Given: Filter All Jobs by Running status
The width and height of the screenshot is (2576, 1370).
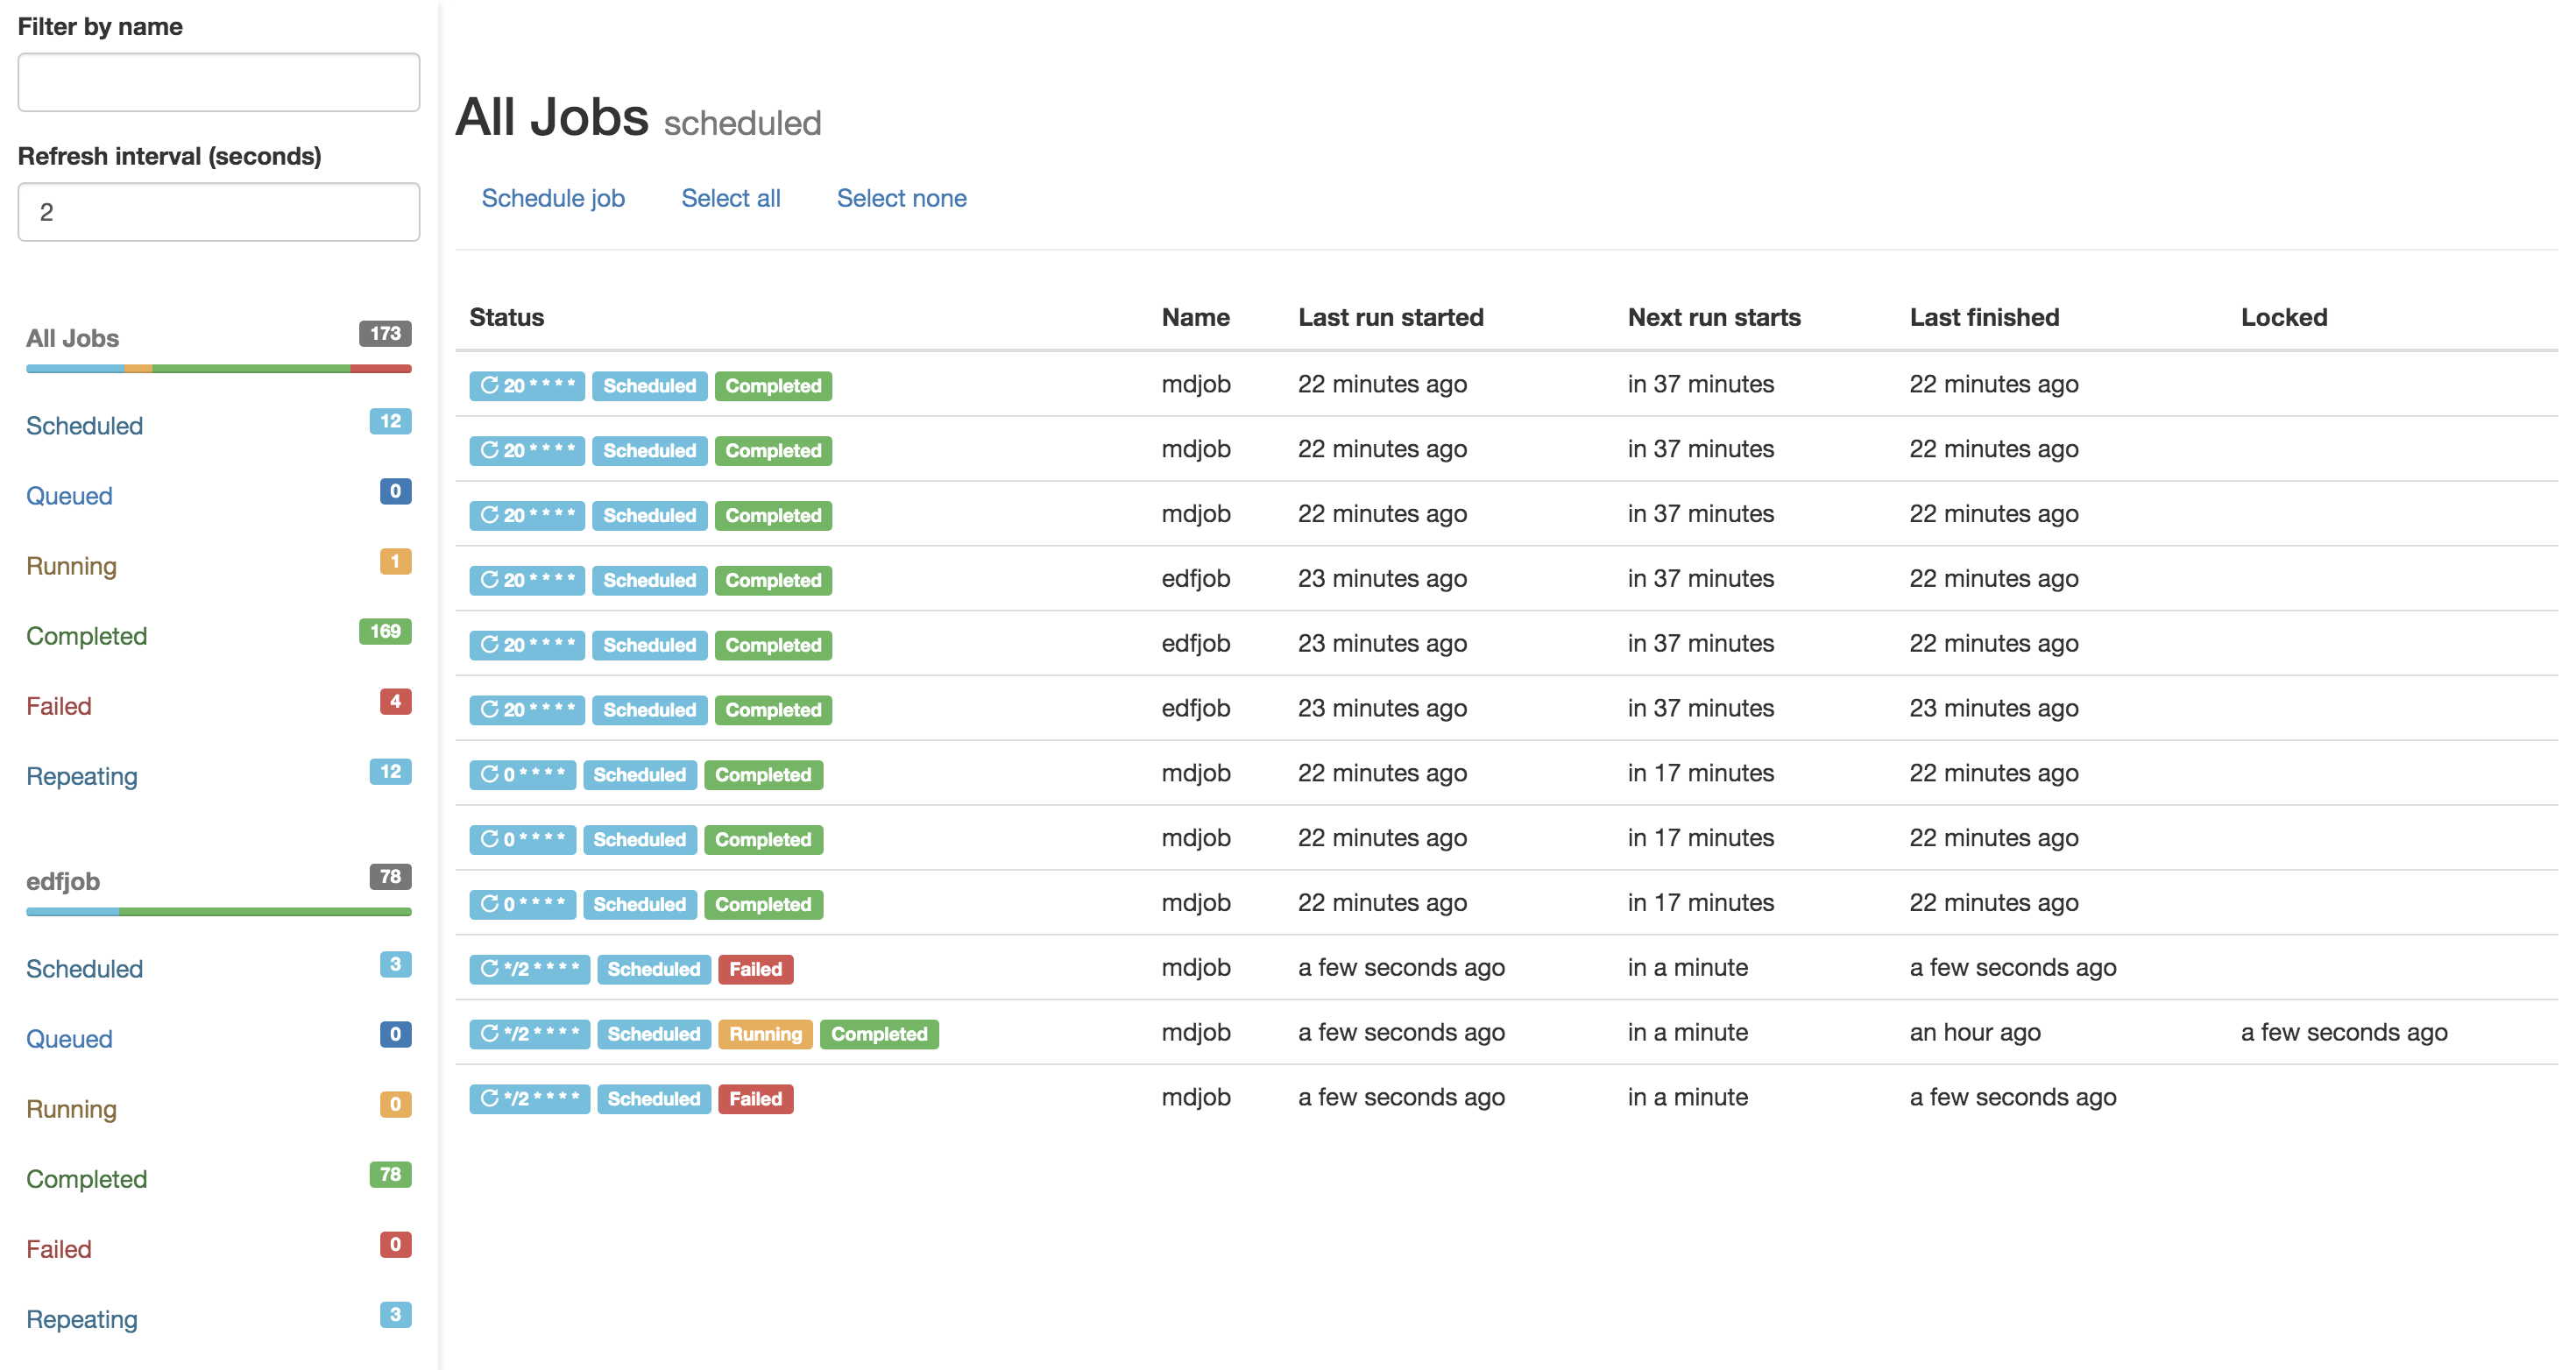Looking at the screenshot, I should click(x=71, y=566).
